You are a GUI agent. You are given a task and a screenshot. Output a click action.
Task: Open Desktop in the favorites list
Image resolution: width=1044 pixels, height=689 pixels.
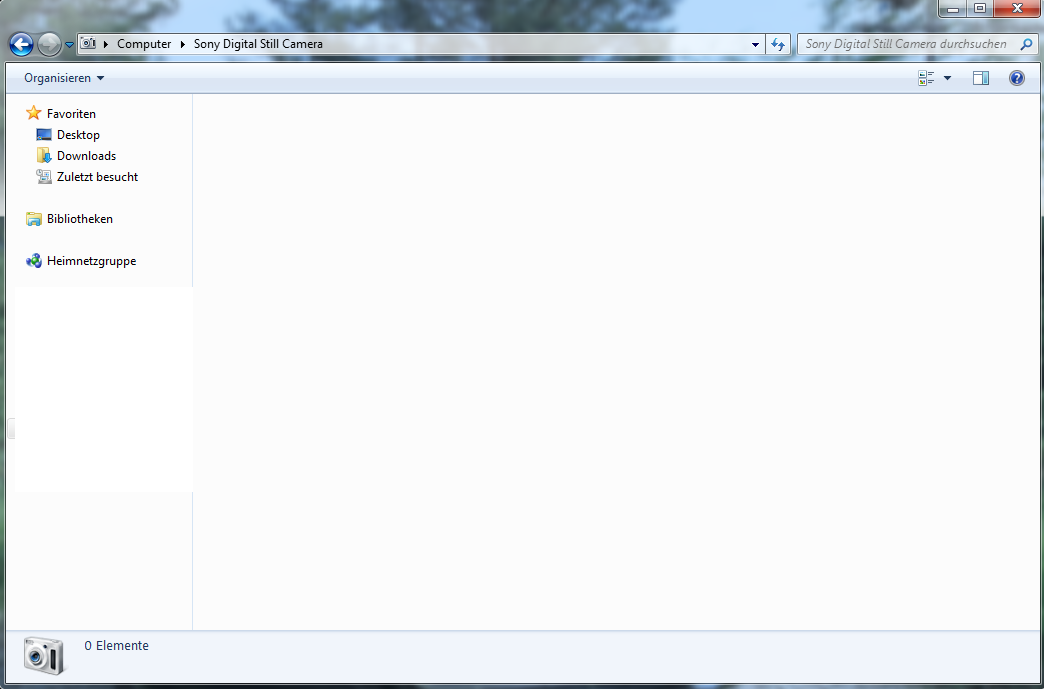pyautogui.click(x=78, y=134)
